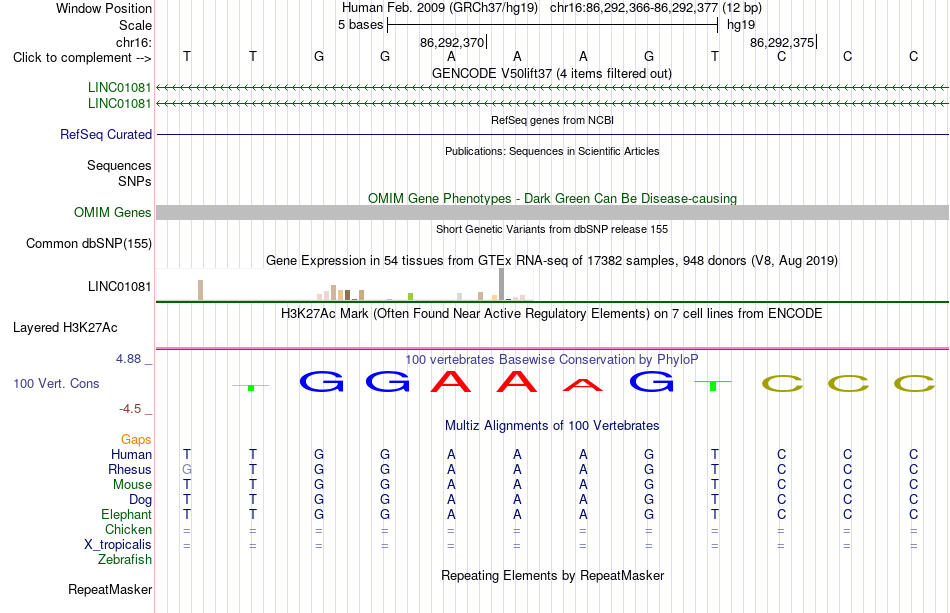Click the Gaps row label
Viewport: 950px width, 613px height.
click(136, 439)
